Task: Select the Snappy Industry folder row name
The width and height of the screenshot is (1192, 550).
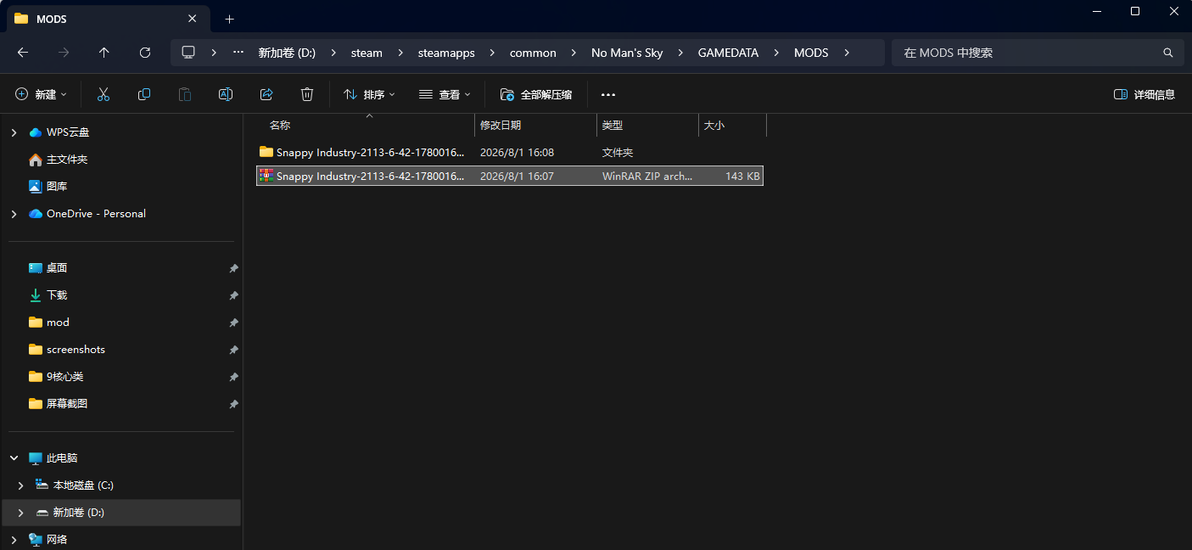Action: (x=370, y=152)
